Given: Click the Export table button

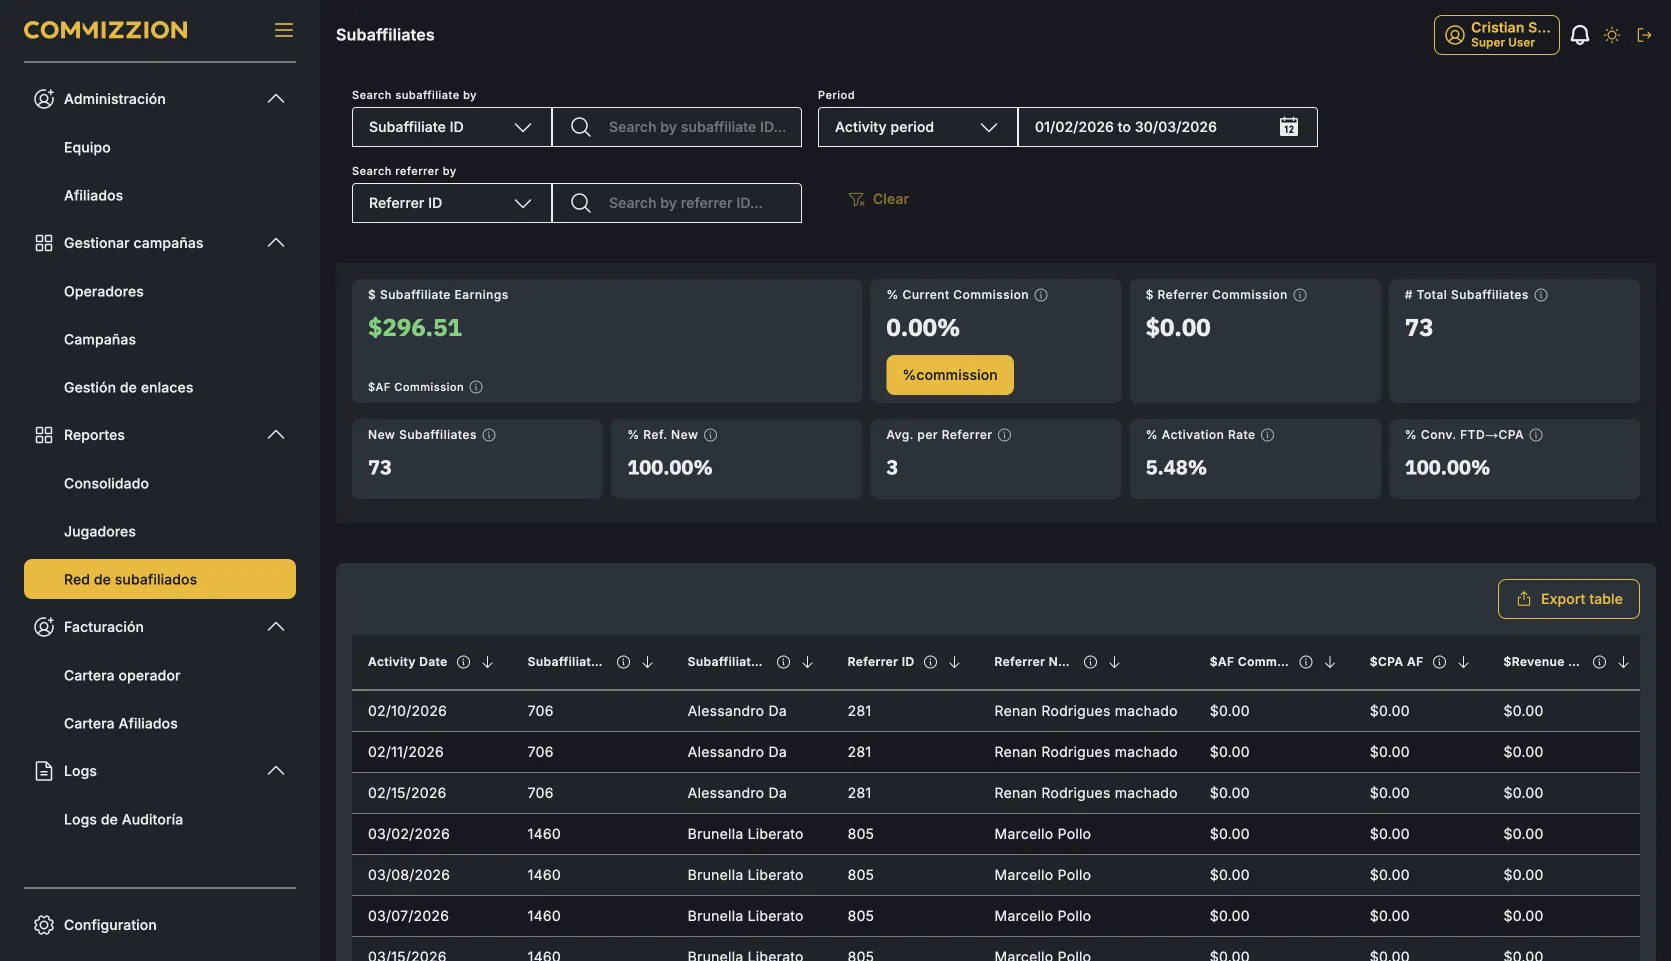Looking at the screenshot, I should [1568, 599].
